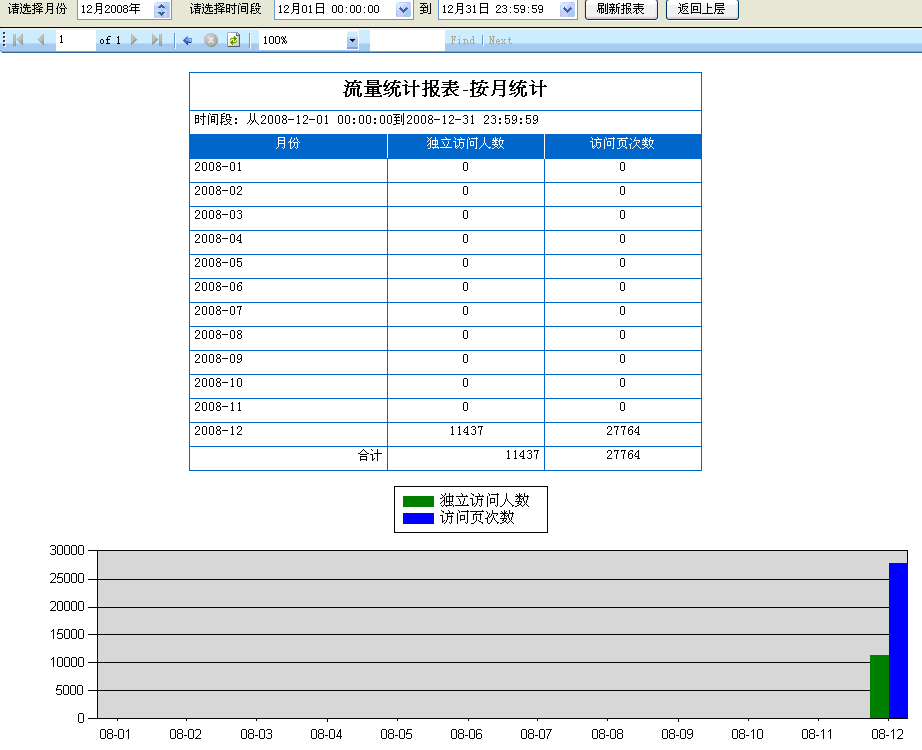This screenshot has width=922, height=750.
Task: Click the blue 访问页次数 bar for 08-12
Action: click(x=898, y=640)
